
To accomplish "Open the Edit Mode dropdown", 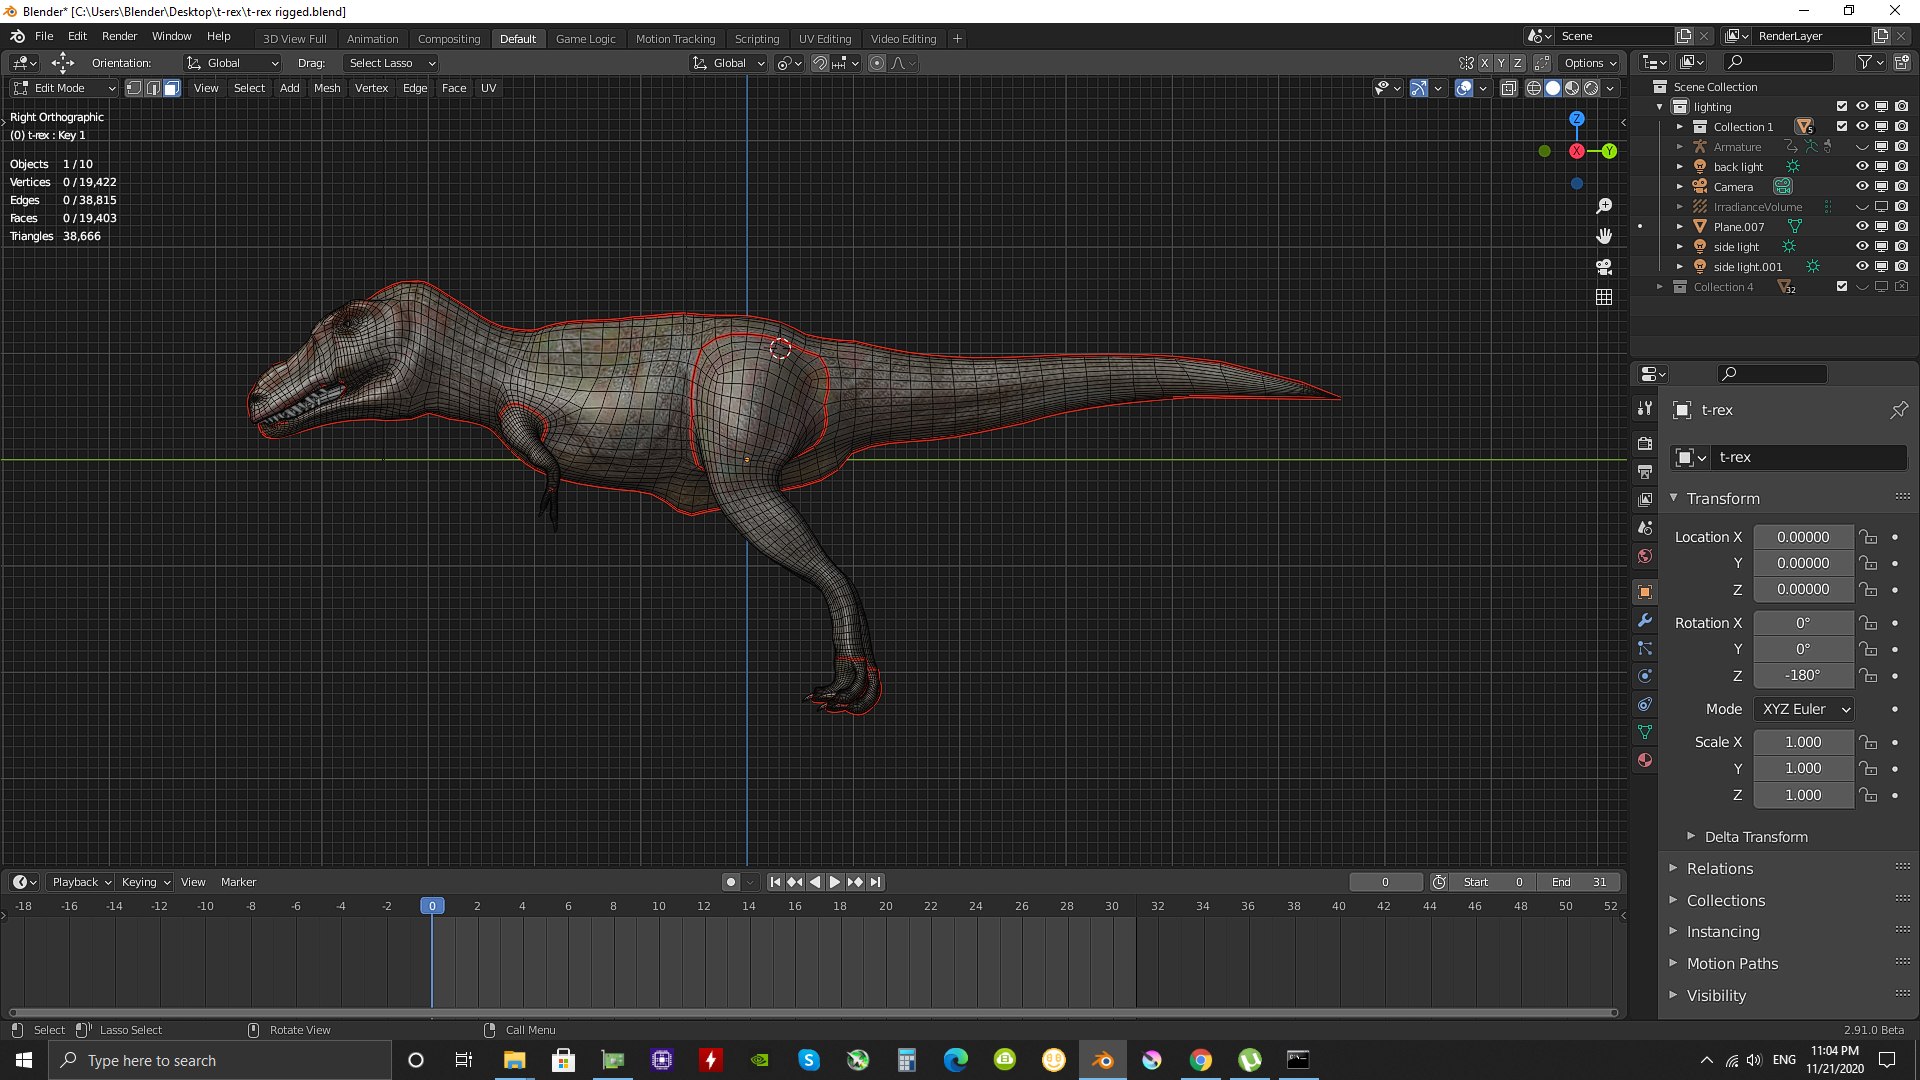I will point(64,88).
